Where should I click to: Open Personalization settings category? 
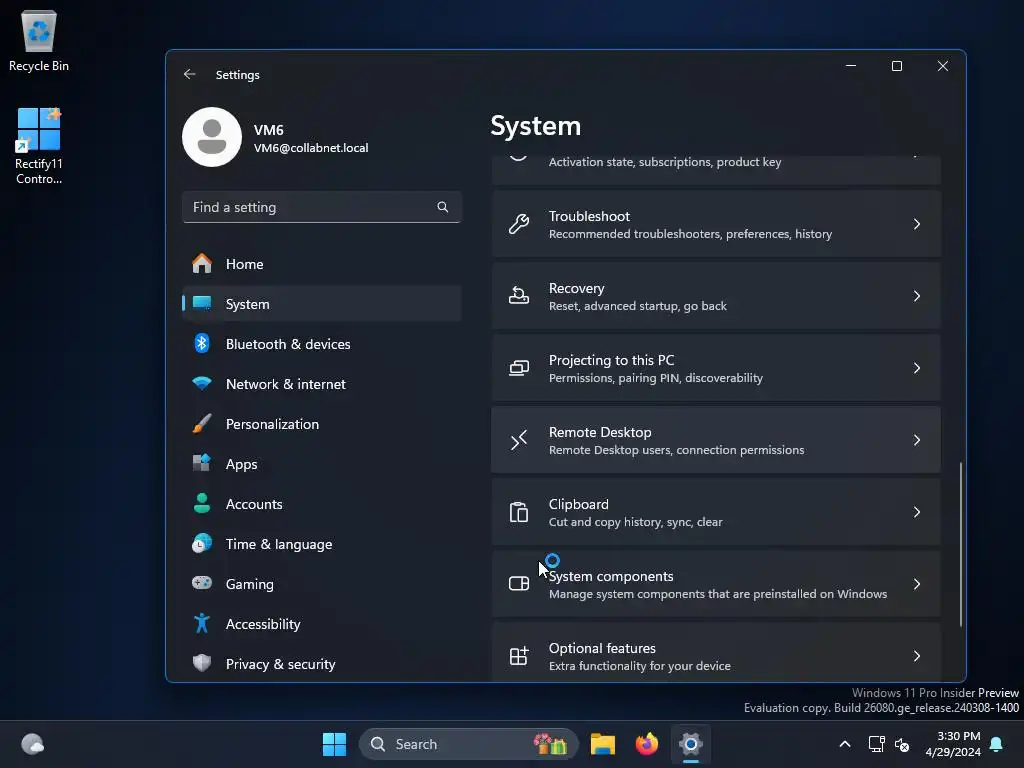[321, 424]
